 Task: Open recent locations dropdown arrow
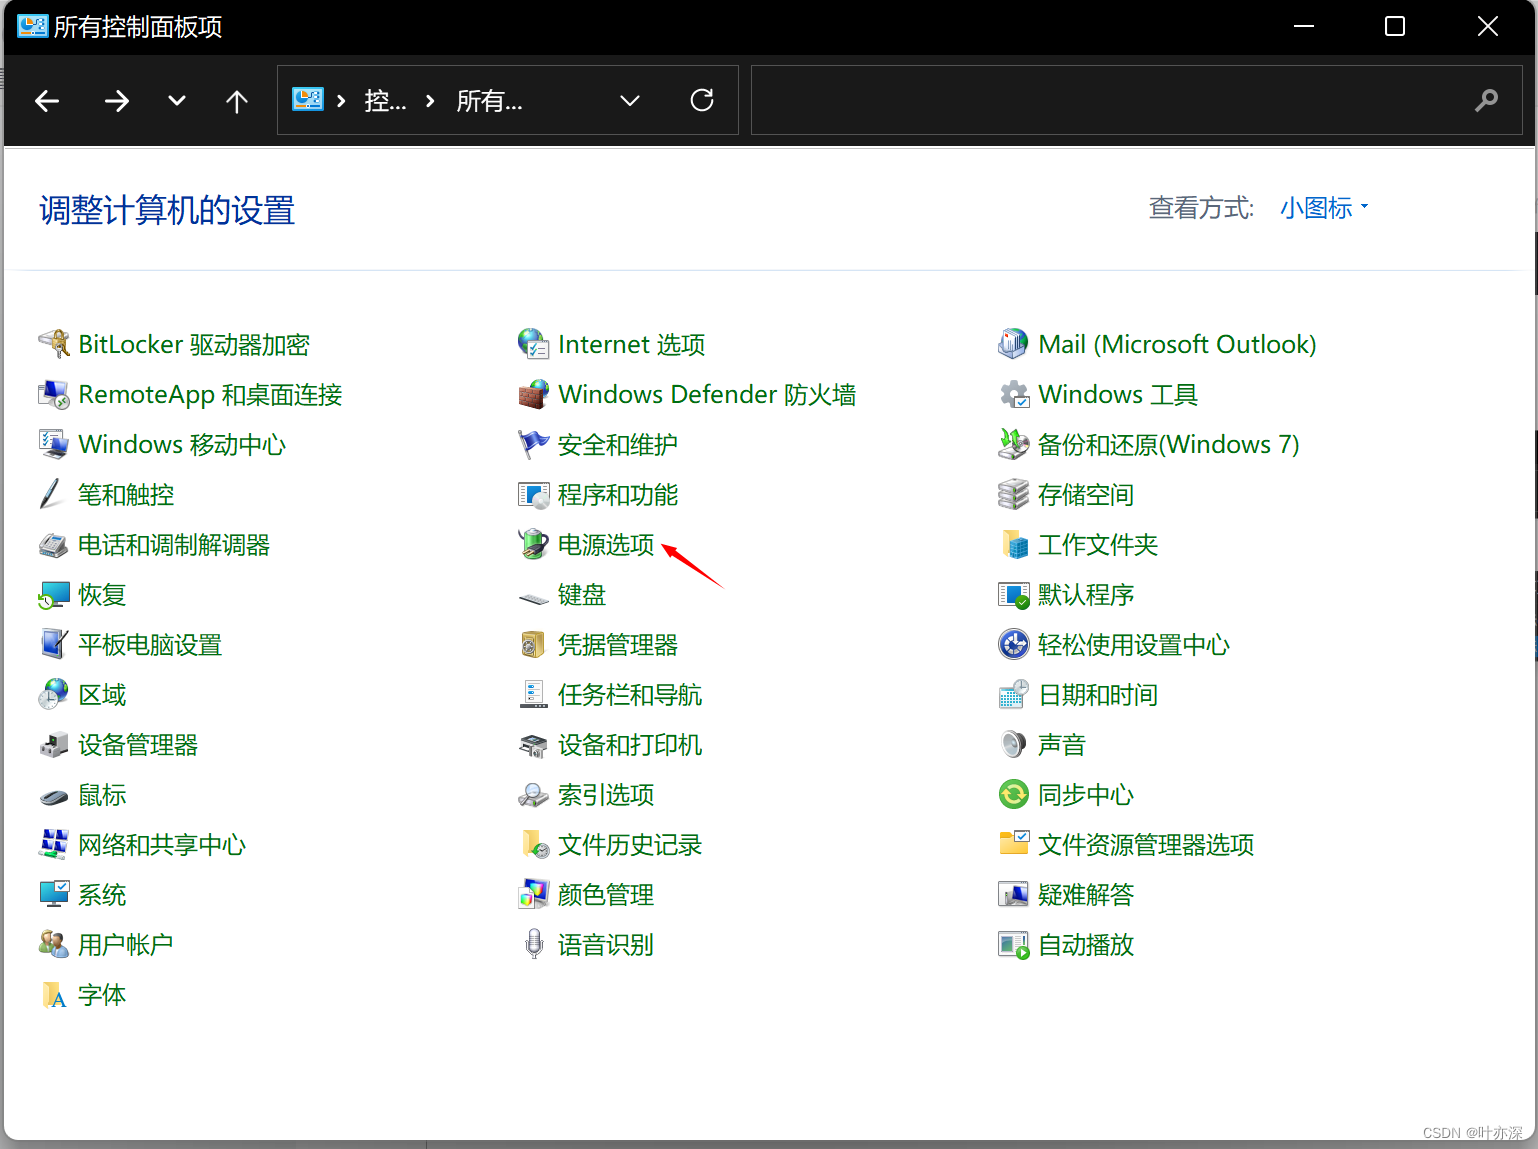177,100
